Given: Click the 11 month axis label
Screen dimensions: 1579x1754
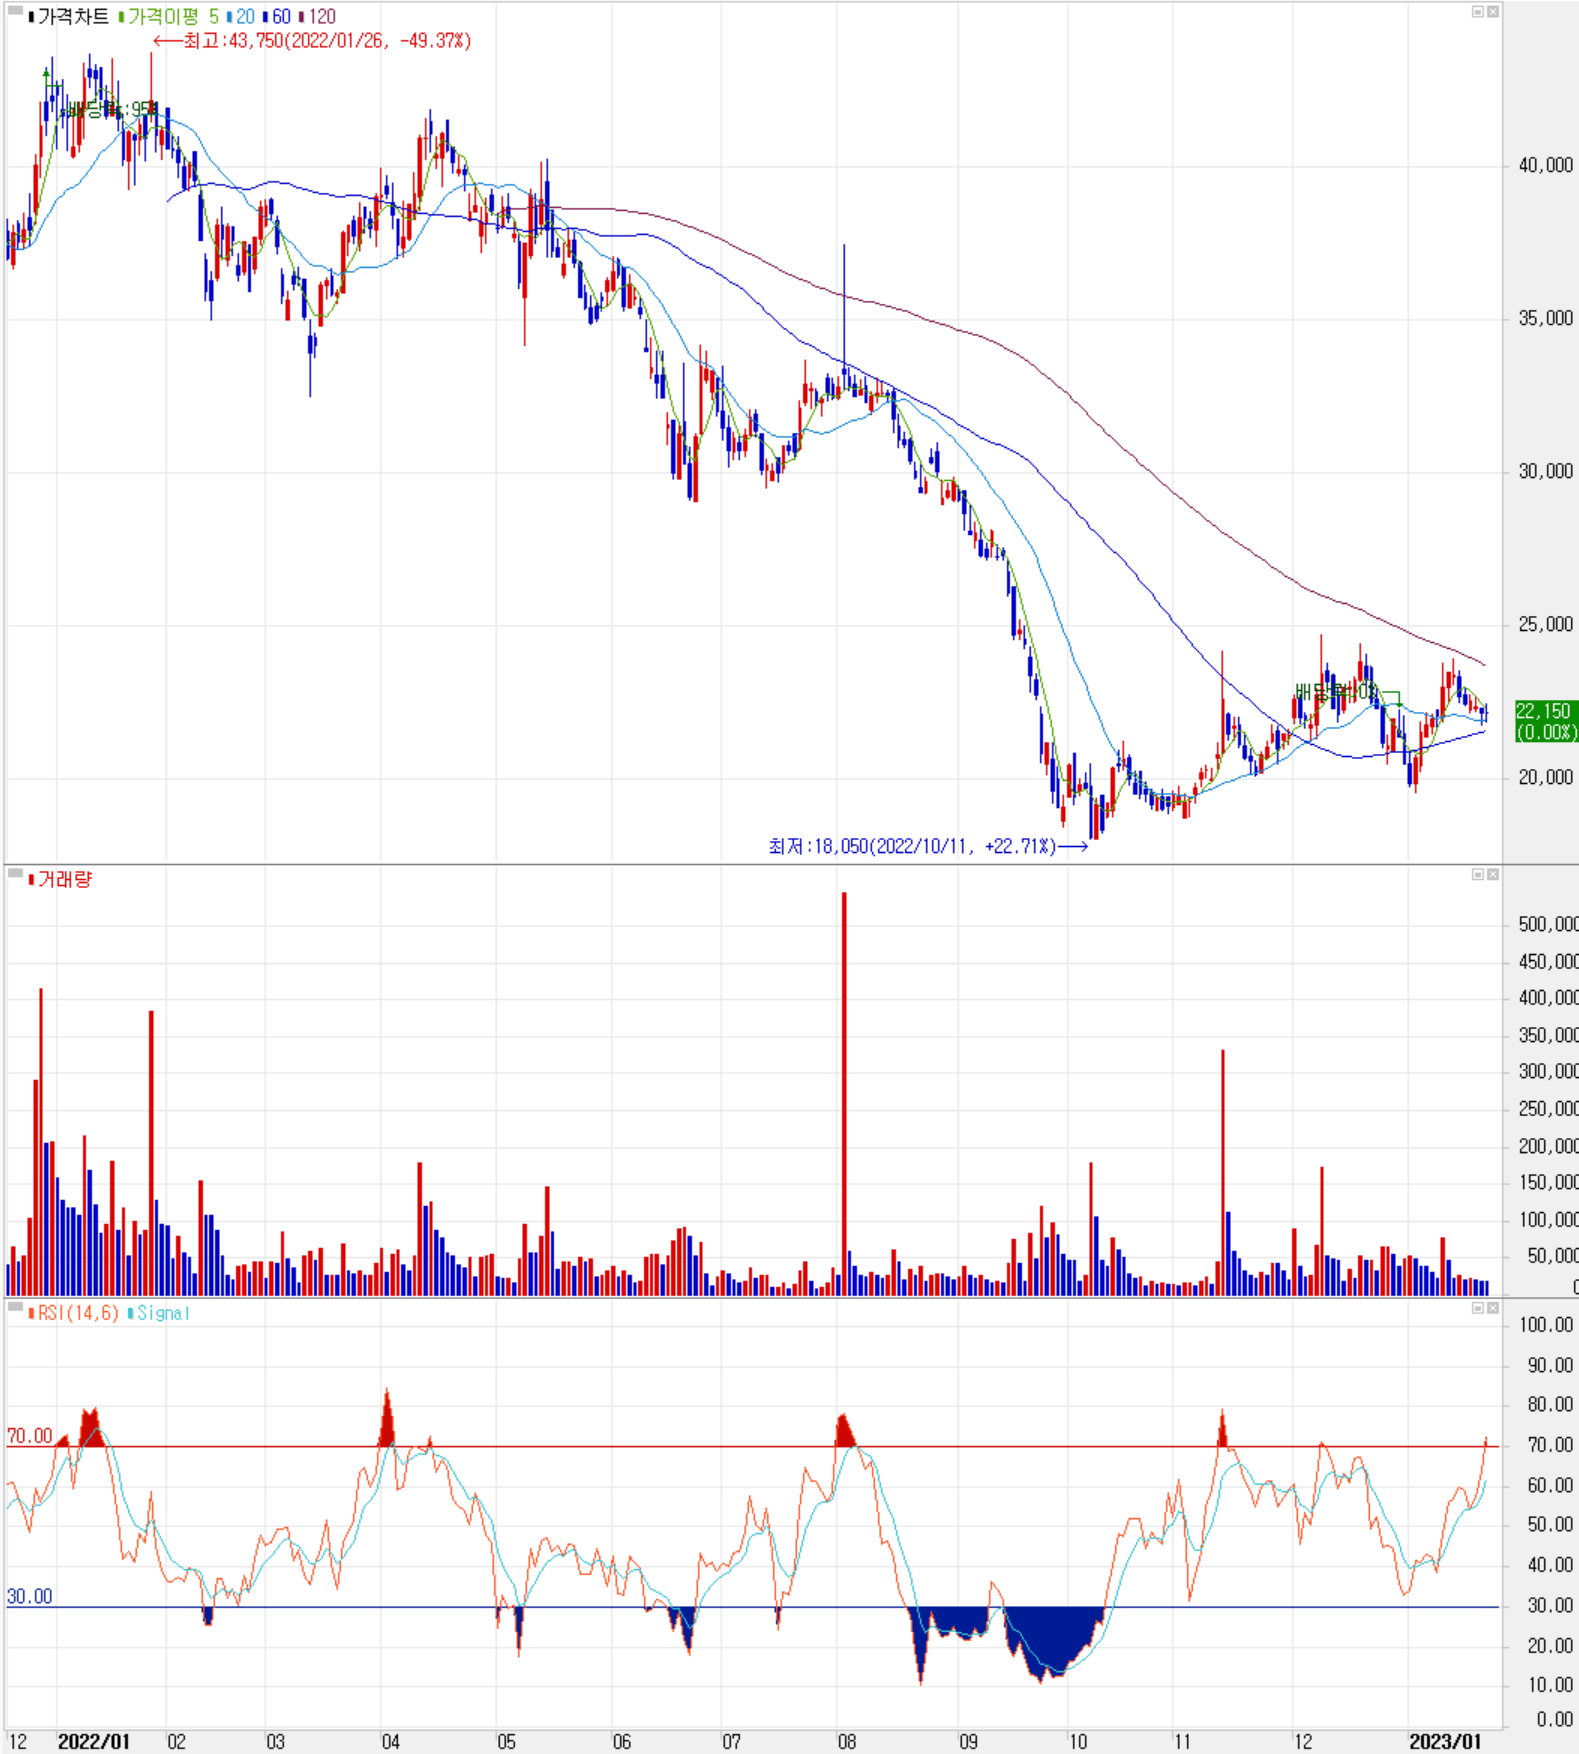Looking at the screenshot, I should 1183,1741.
